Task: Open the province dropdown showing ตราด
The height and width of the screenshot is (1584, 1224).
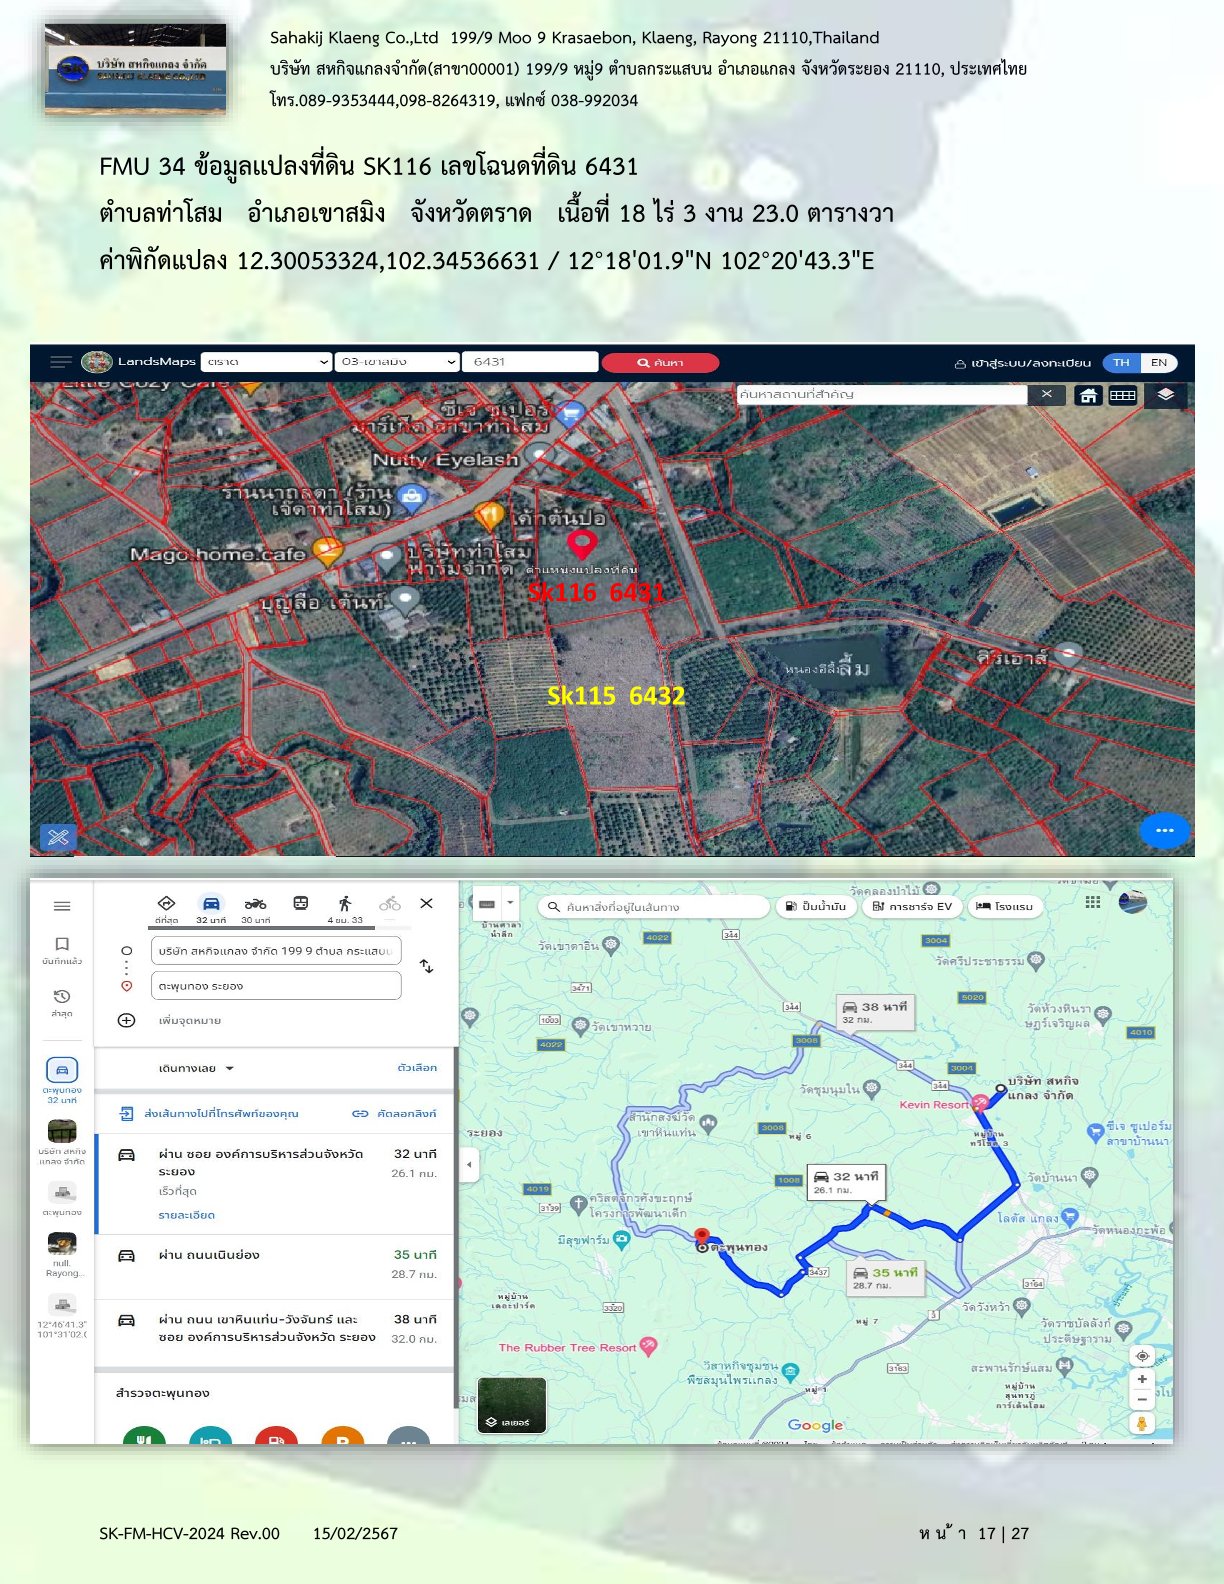Action: [x=266, y=362]
